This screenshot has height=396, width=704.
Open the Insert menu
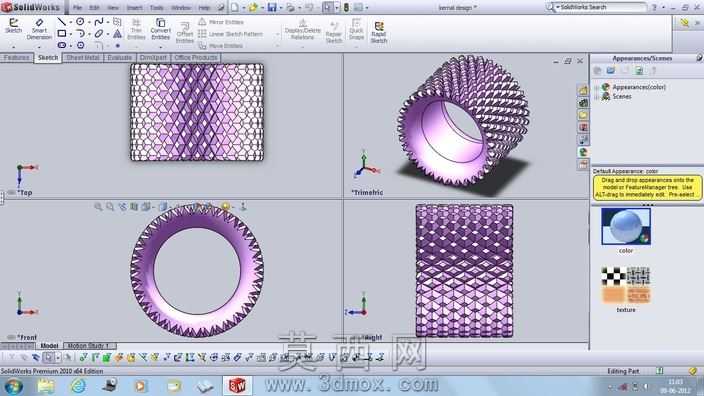point(134,8)
